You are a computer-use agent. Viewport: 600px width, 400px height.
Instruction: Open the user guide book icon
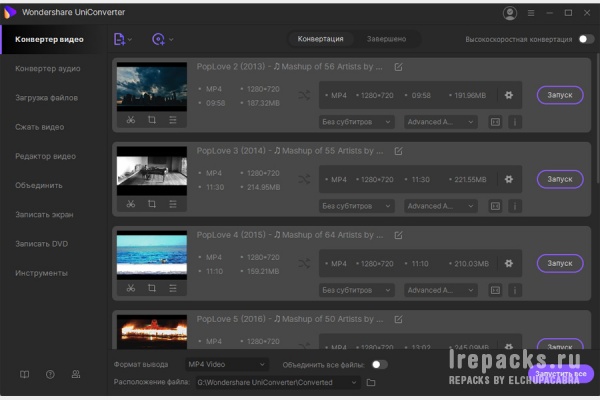pyautogui.click(x=24, y=374)
